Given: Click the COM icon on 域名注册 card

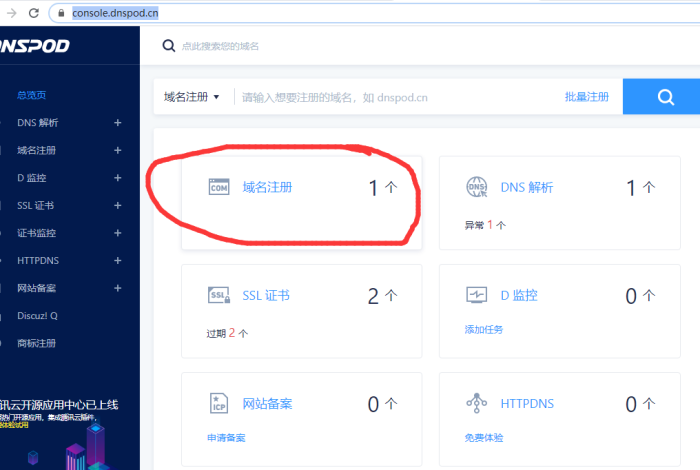Looking at the screenshot, I should pyautogui.click(x=219, y=187).
